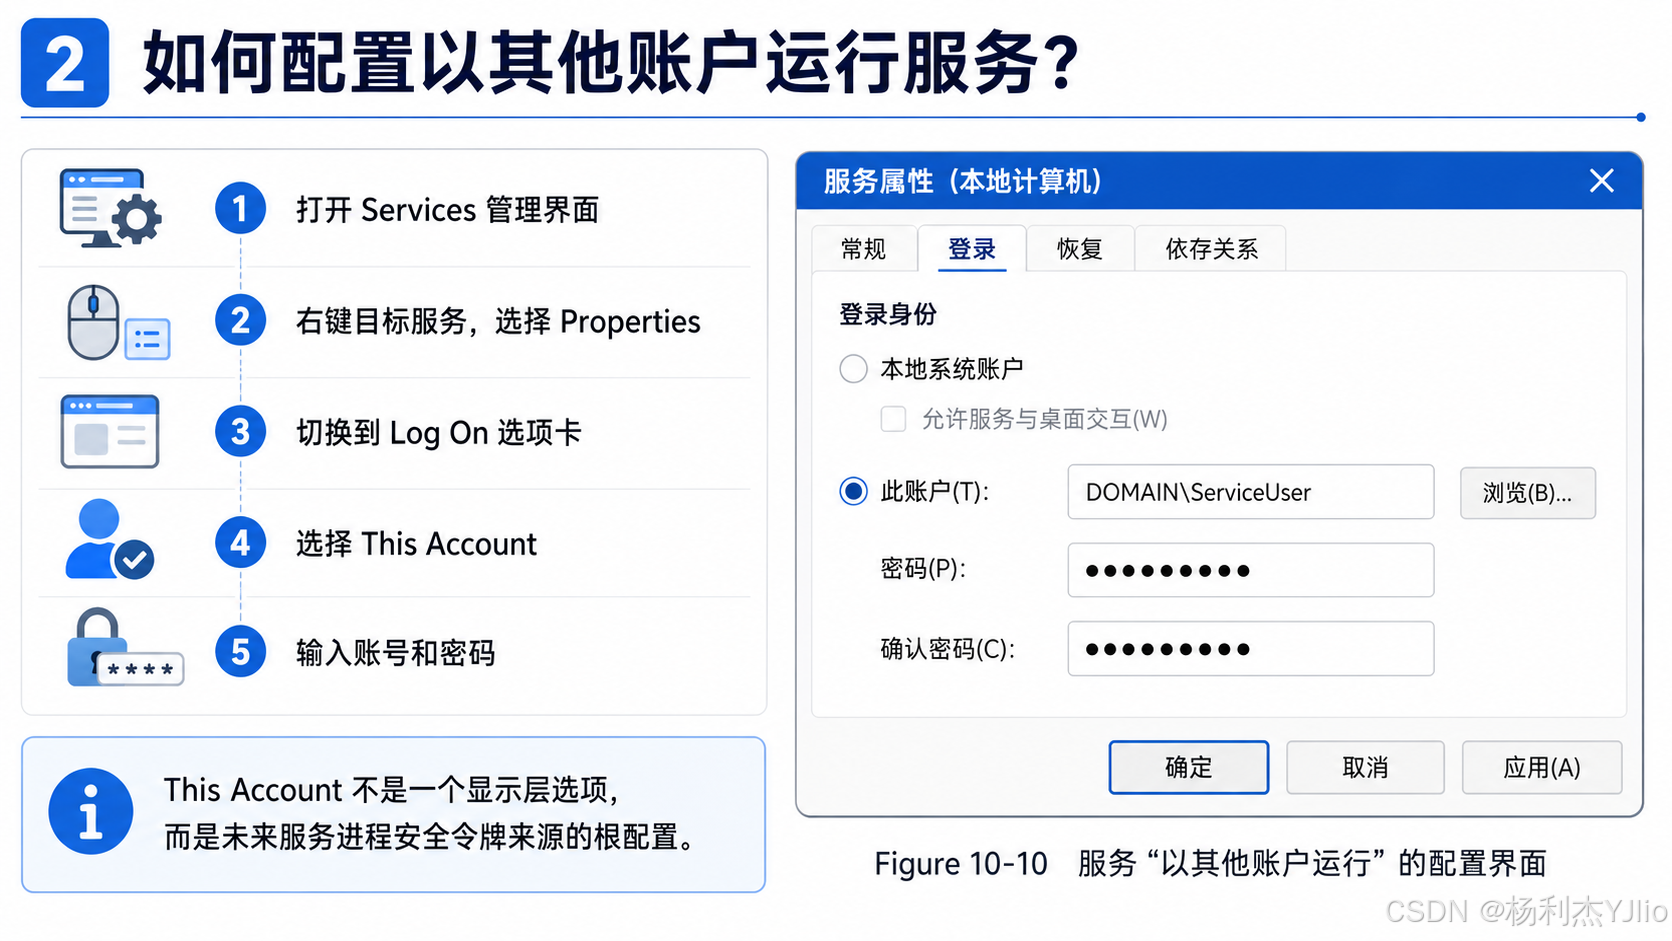Switch to the 常规 tab
Image resolution: width=1672 pixels, height=941 pixels.
(864, 249)
